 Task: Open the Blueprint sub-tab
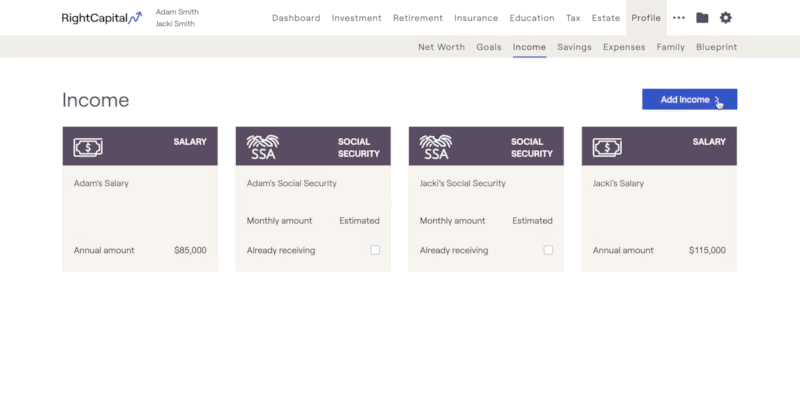click(x=716, y=47)
